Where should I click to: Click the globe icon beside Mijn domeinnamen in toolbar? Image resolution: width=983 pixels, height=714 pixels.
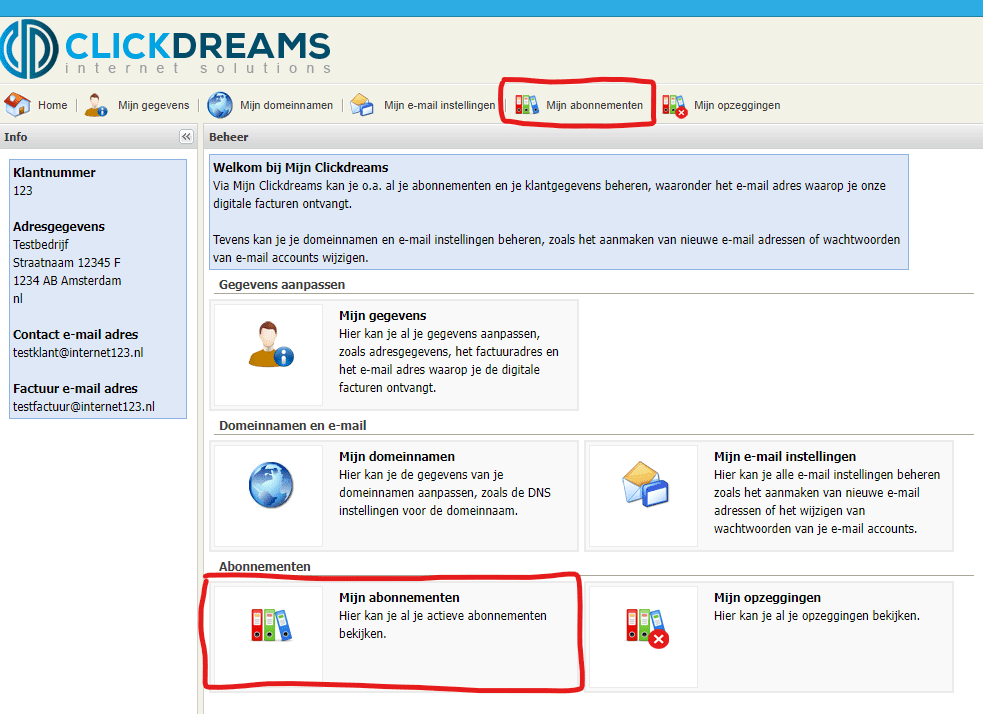pos(220,105)
